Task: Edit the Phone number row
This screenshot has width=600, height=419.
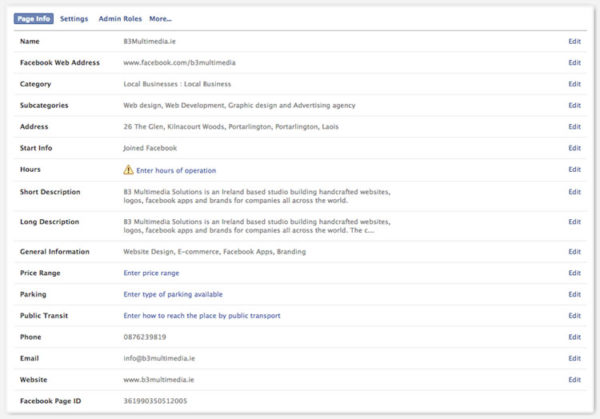Action: [x=574, y=337]
